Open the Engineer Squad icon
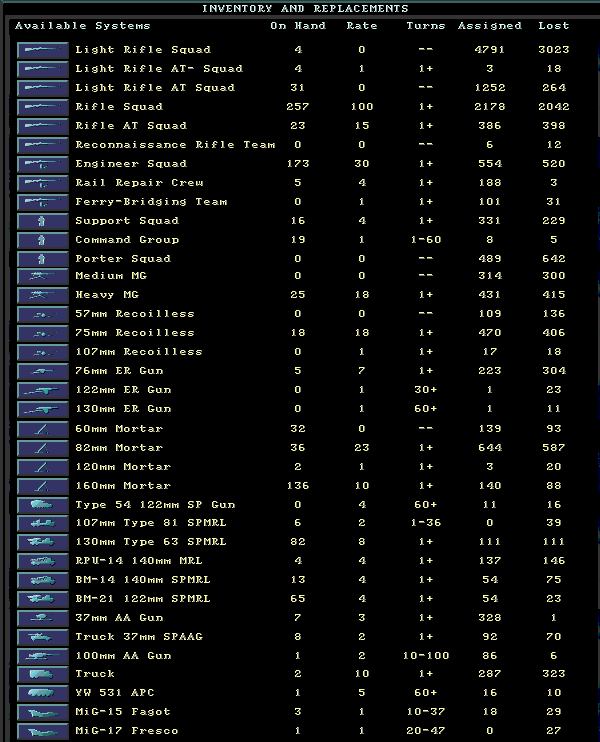Screen dimensions: 600x742 point(43,164)
